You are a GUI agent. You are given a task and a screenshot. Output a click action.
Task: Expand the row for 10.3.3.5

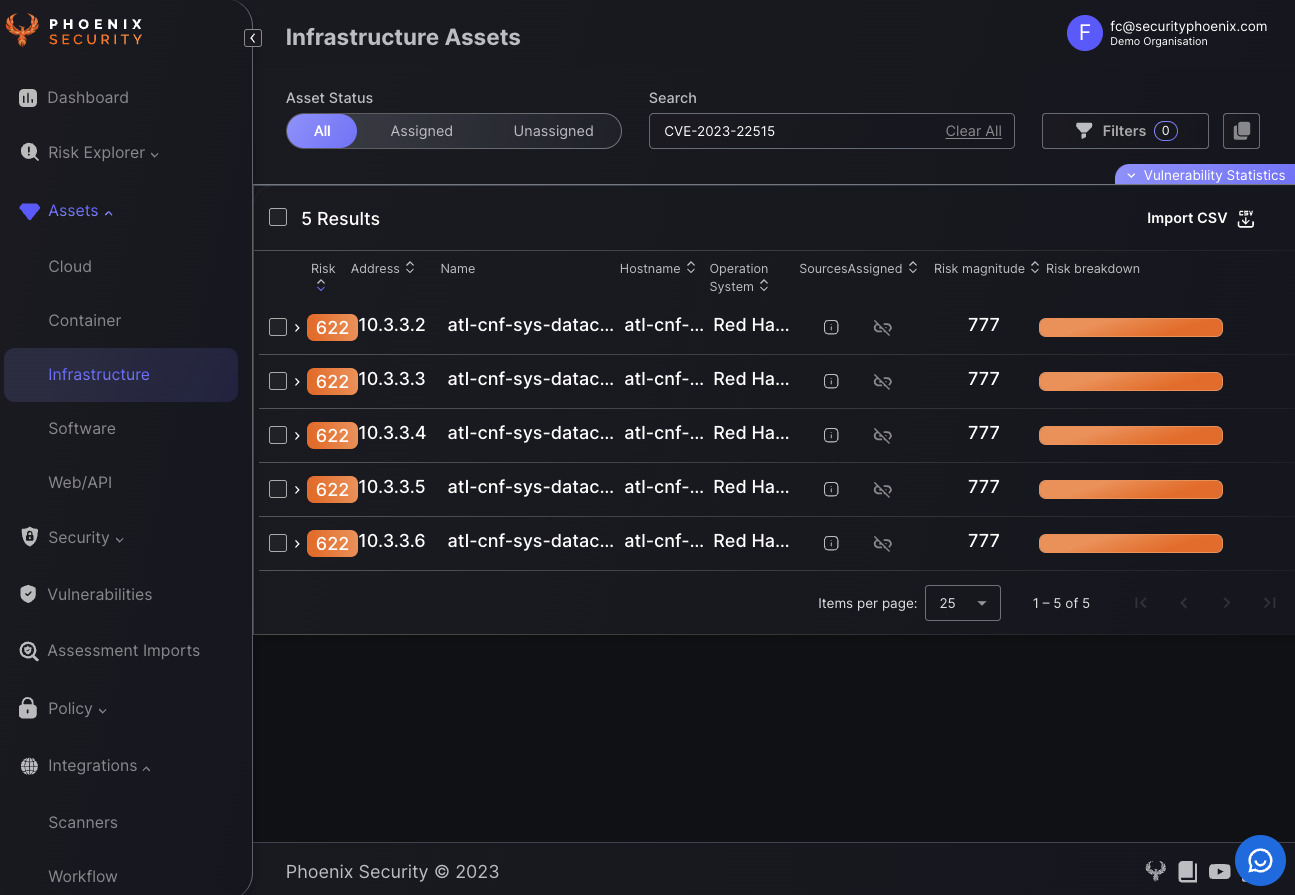(297, 489)
